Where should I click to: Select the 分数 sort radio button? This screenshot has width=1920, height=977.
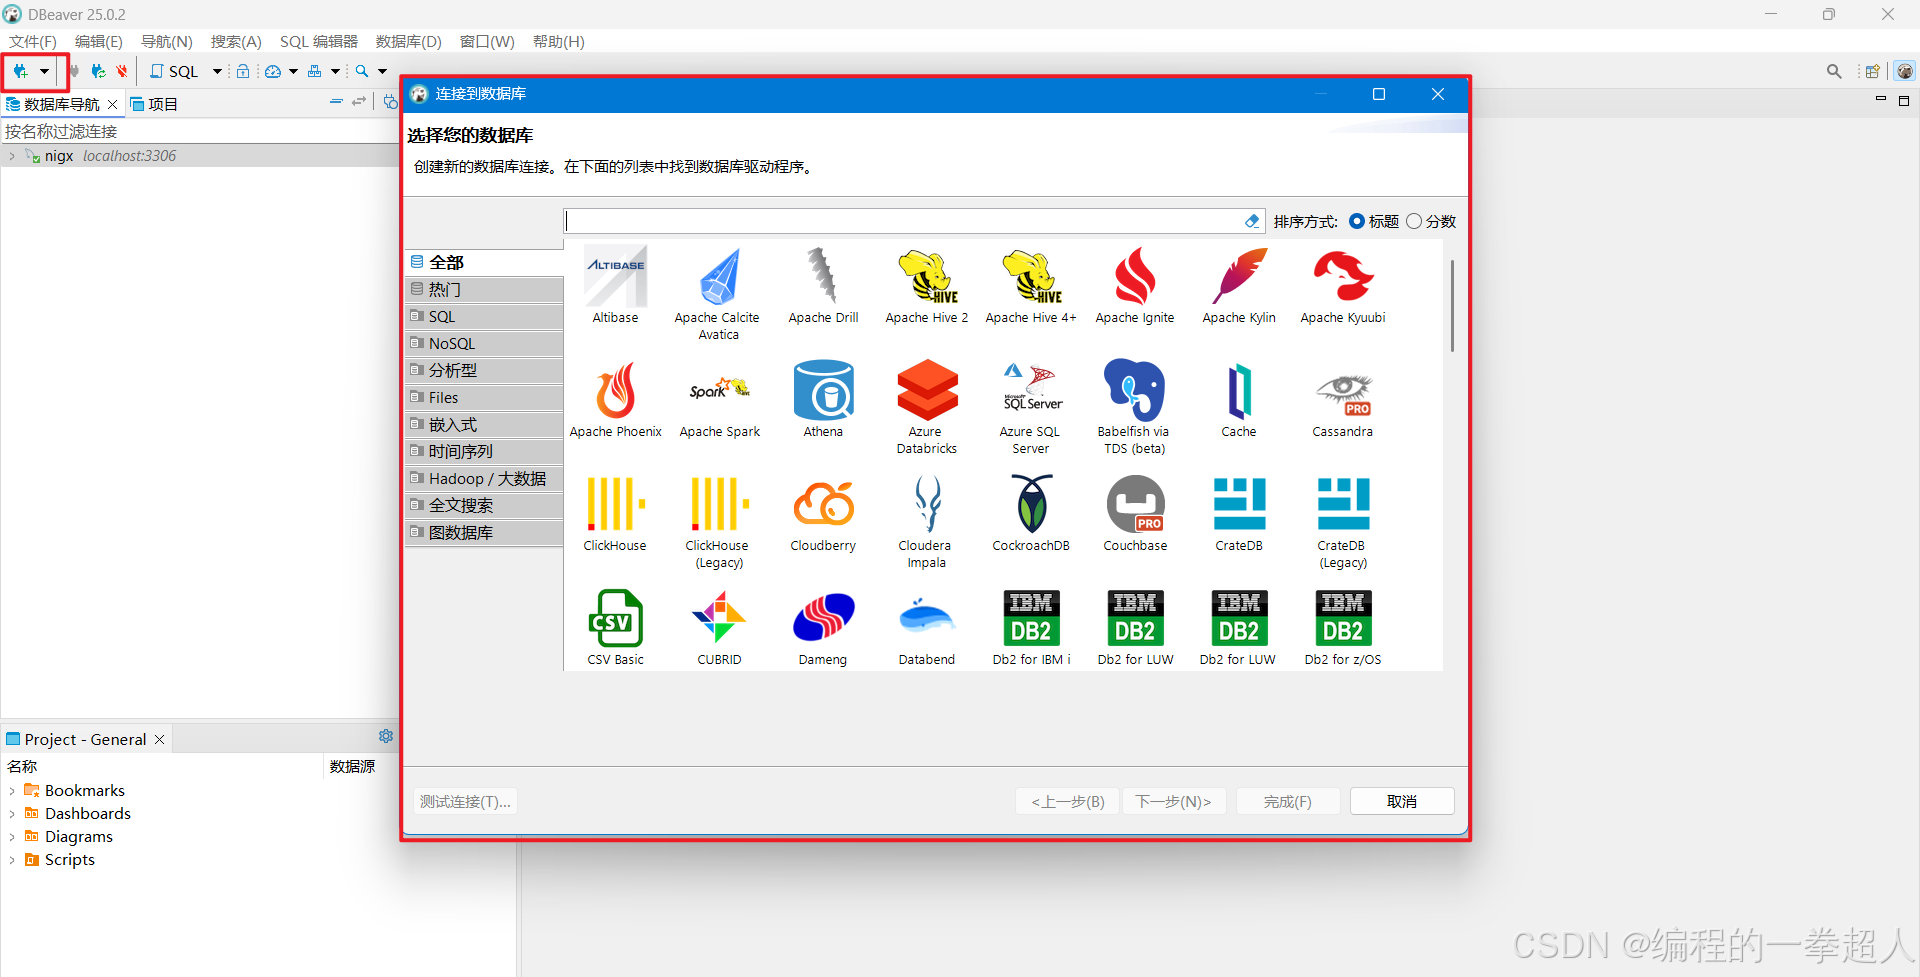pos(1414,221)
